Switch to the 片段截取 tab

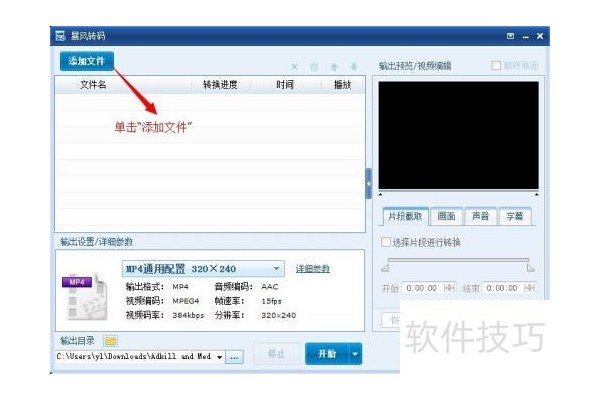tap(405, 216)
